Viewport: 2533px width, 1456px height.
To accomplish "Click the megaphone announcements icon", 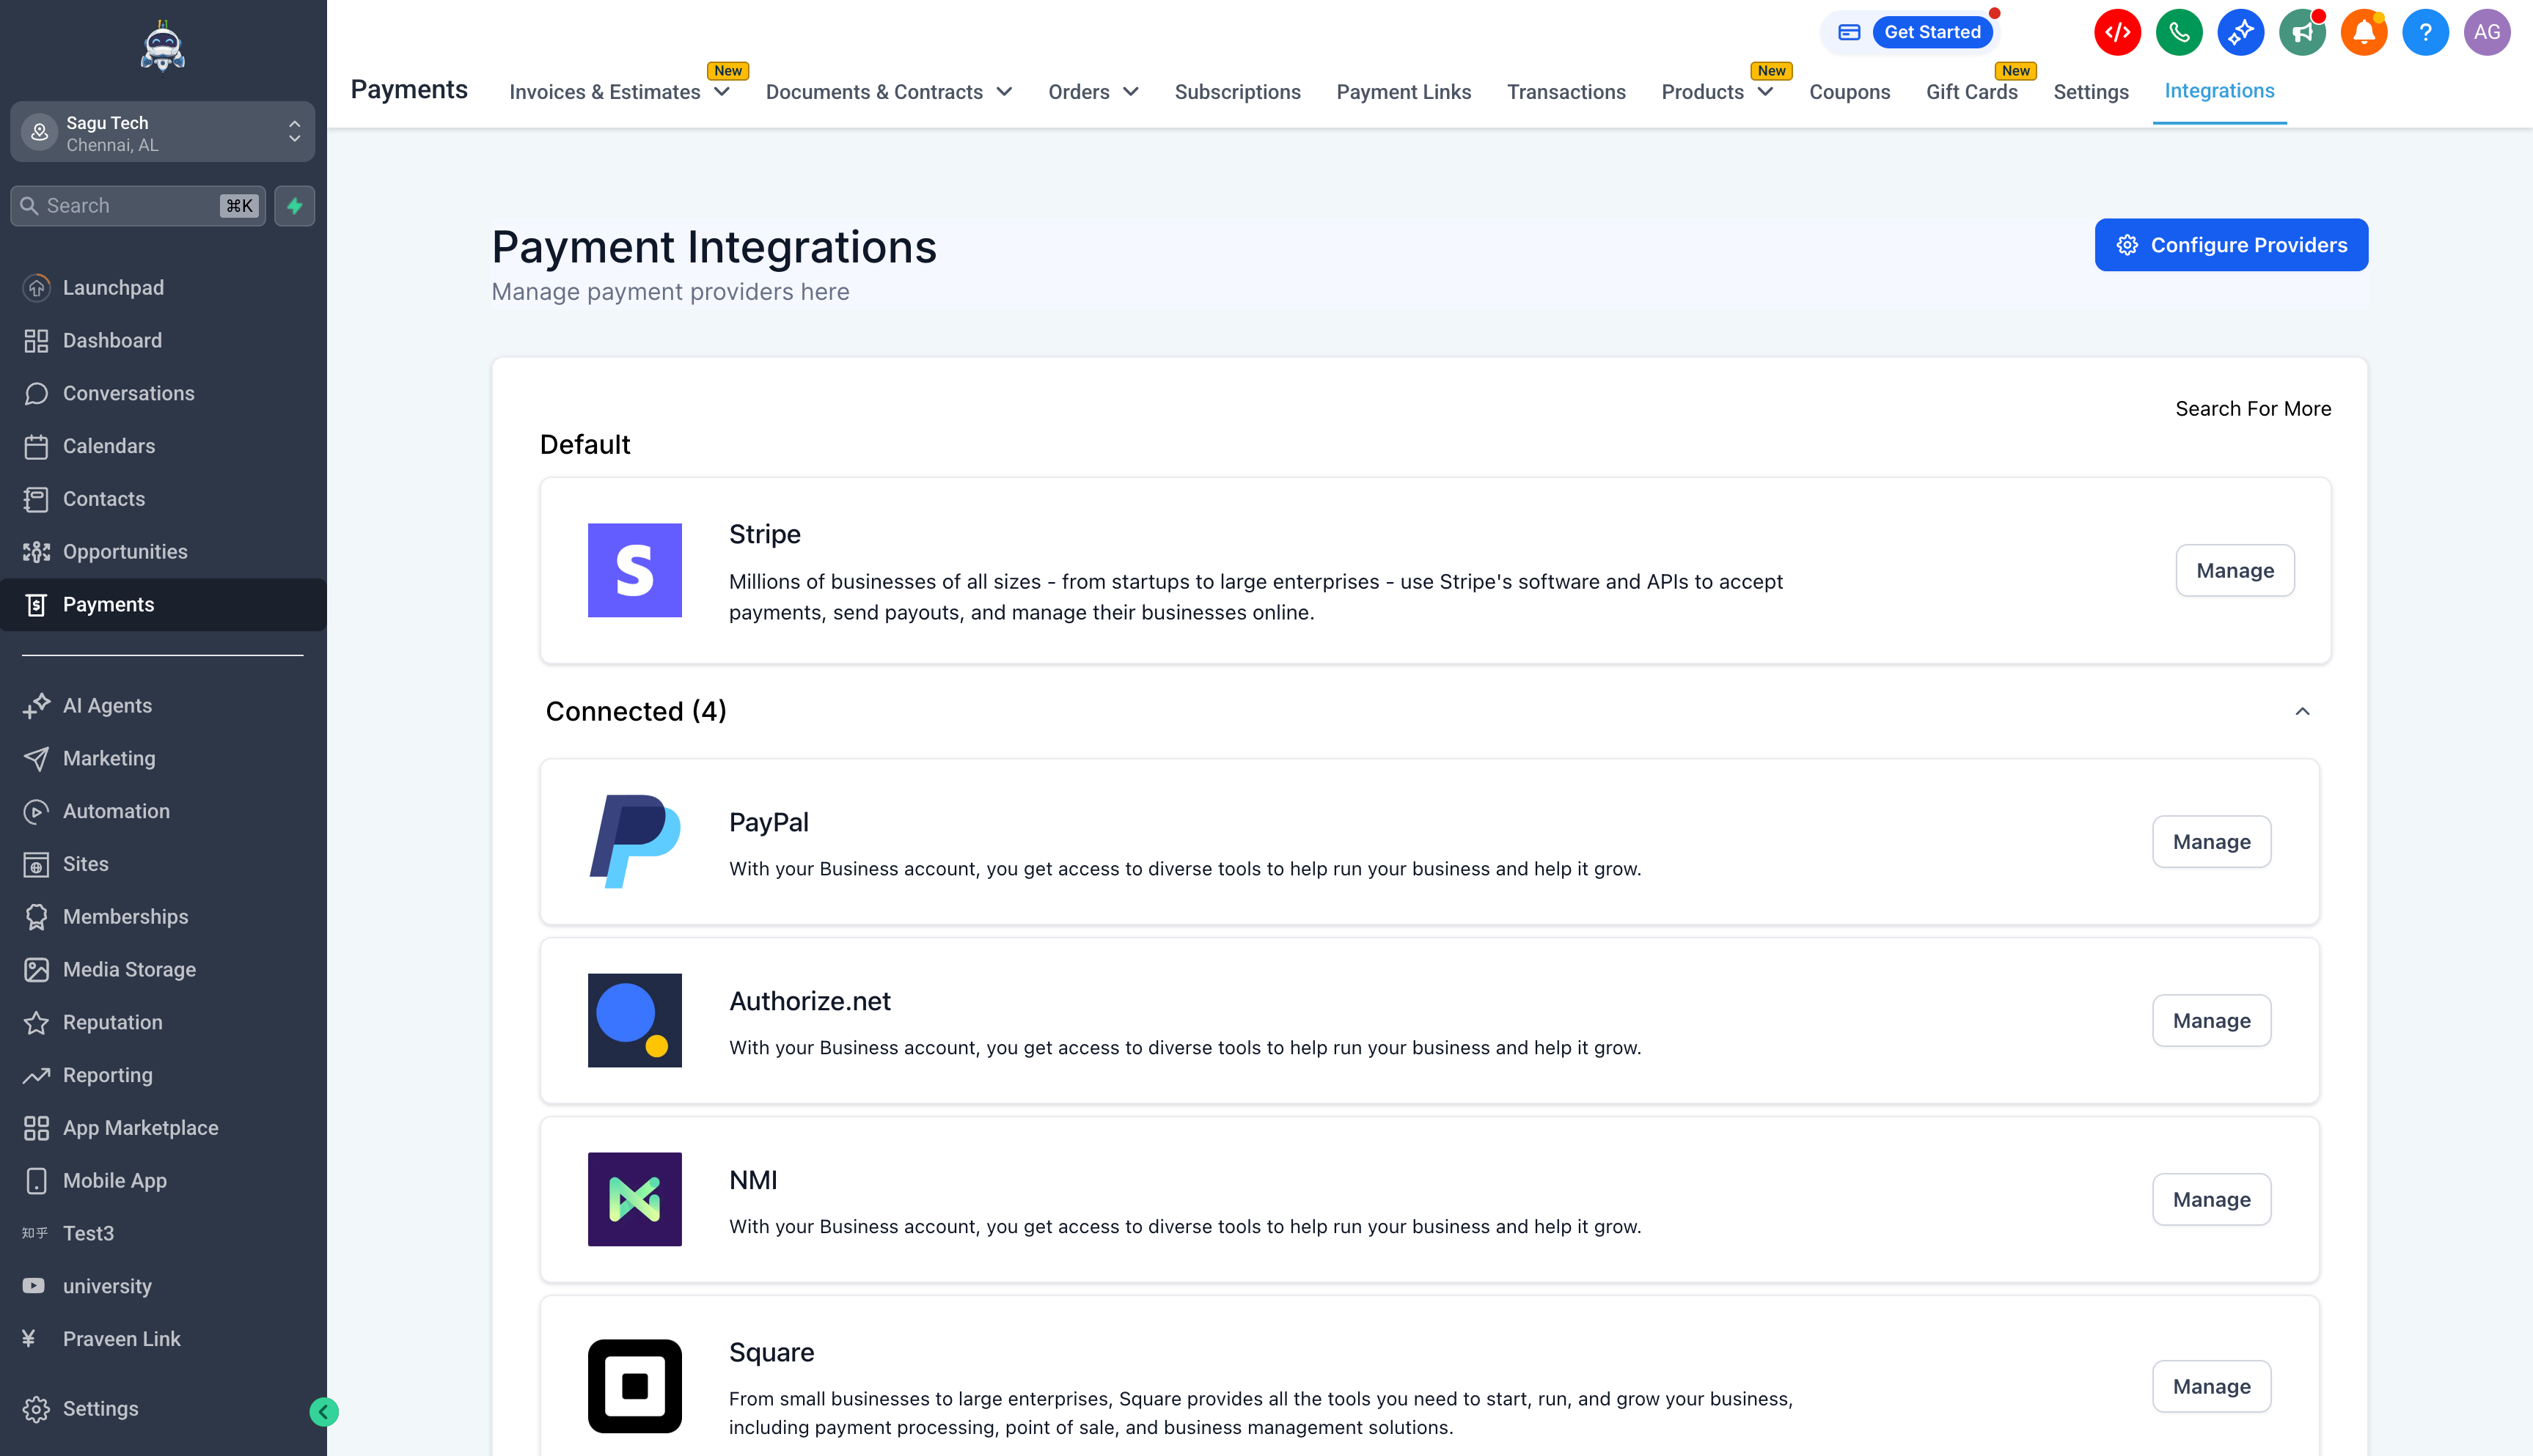I will click(2302, 33).
